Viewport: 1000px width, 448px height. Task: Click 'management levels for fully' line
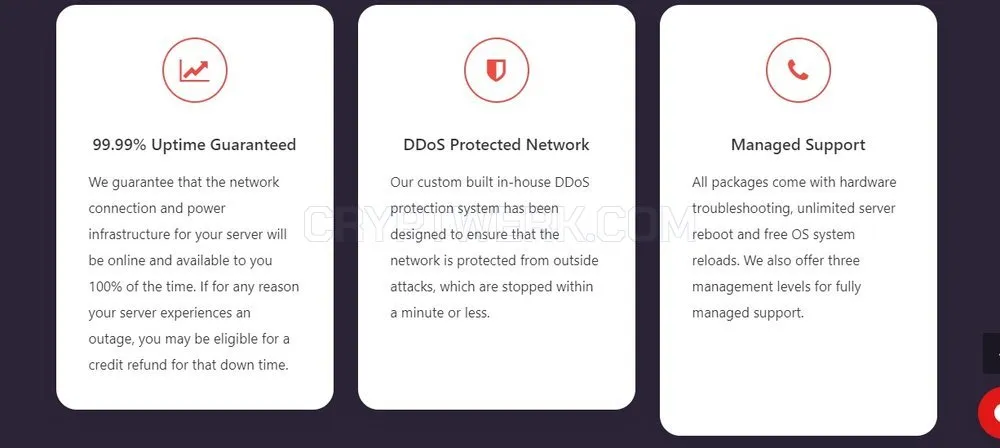[x=776, y=287]
